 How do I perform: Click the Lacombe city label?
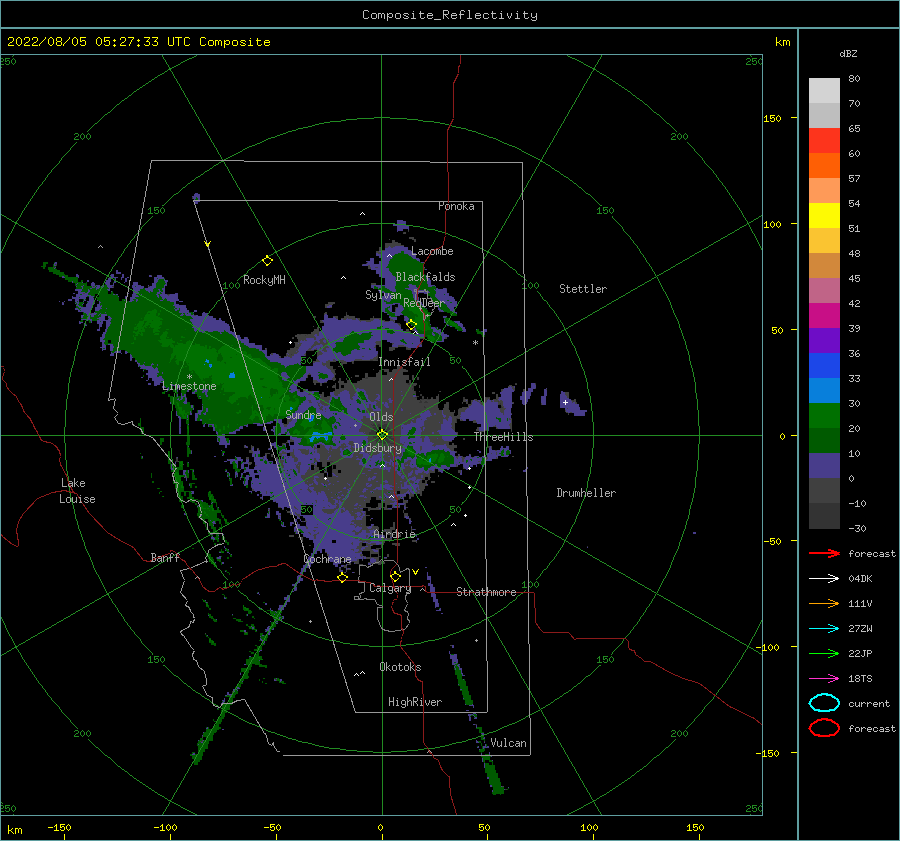(432, 251)
